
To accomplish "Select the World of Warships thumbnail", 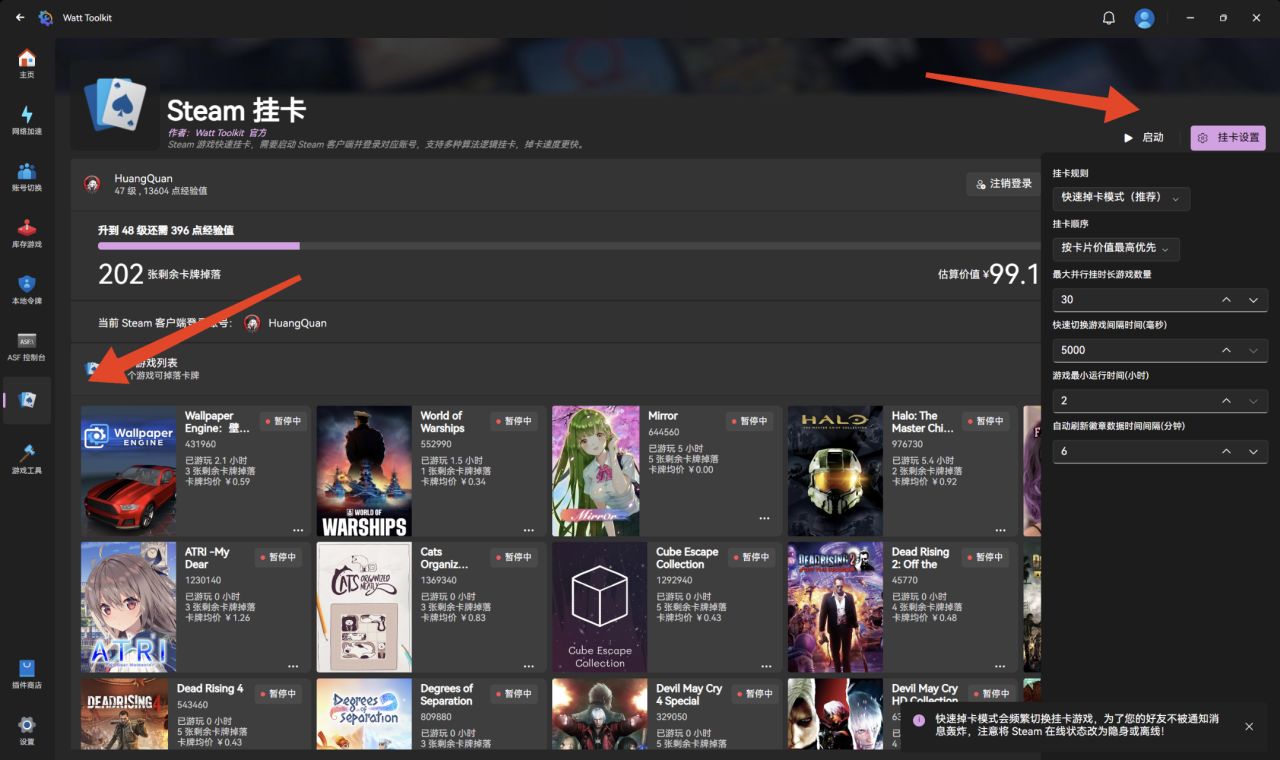I will coord(364,471).
